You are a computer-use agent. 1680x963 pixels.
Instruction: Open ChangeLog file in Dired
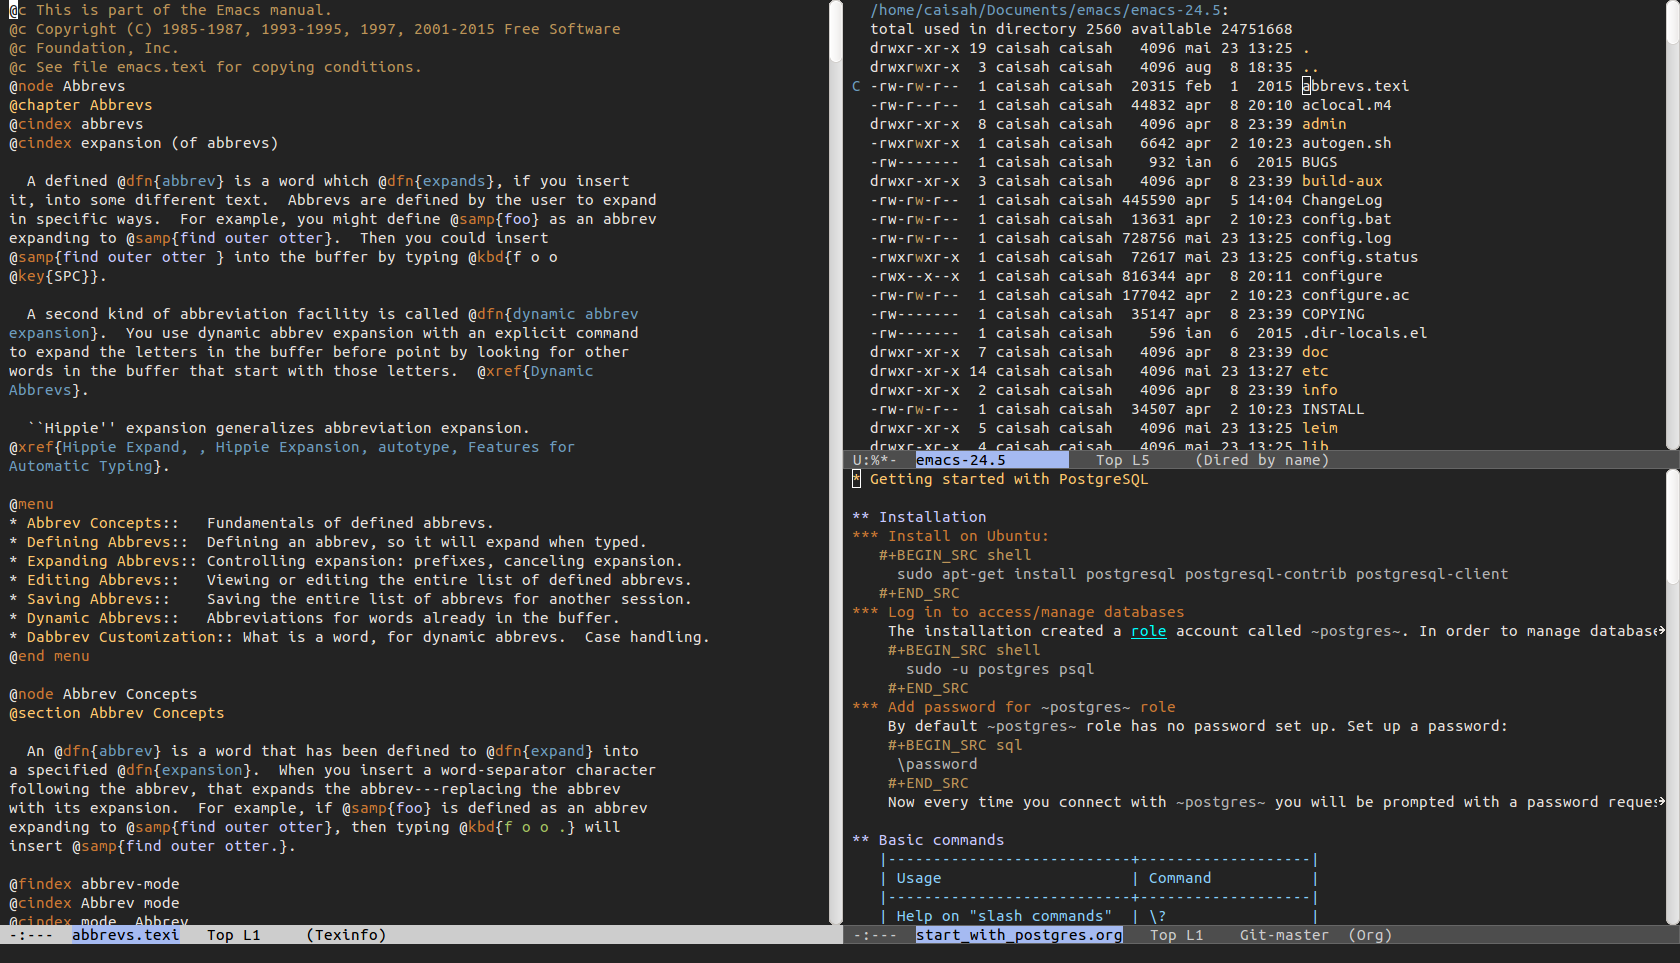coord(1342,200)
